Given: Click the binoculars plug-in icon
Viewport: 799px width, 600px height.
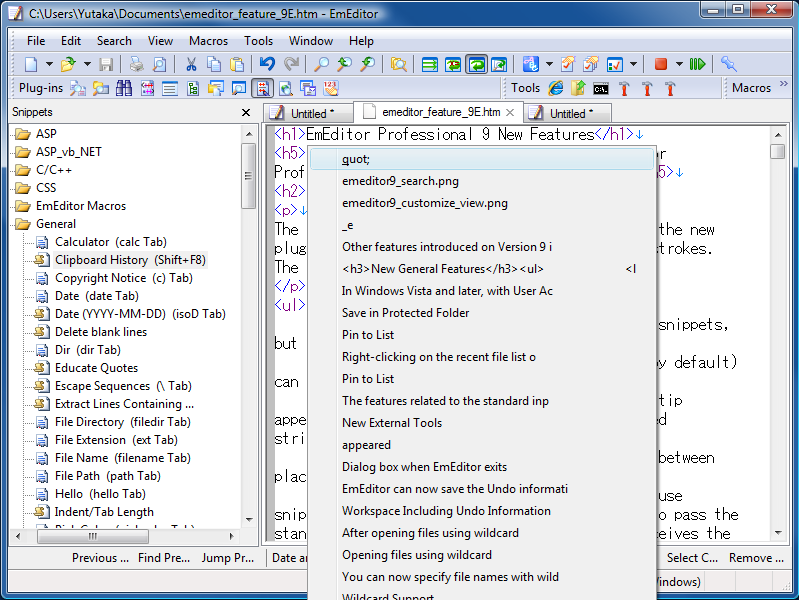Looking at the screenshot, I should (124, 88).
